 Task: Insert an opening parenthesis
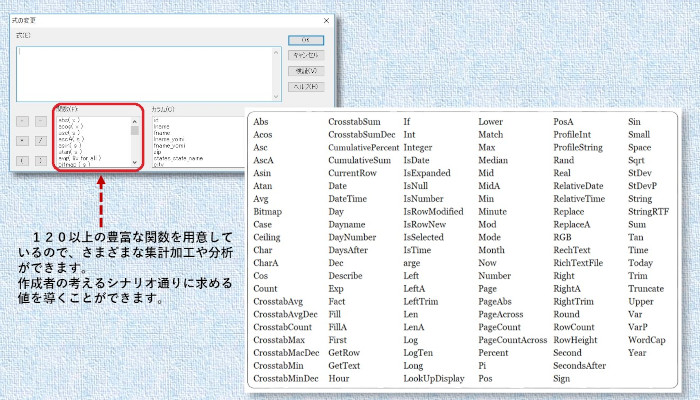23,159
